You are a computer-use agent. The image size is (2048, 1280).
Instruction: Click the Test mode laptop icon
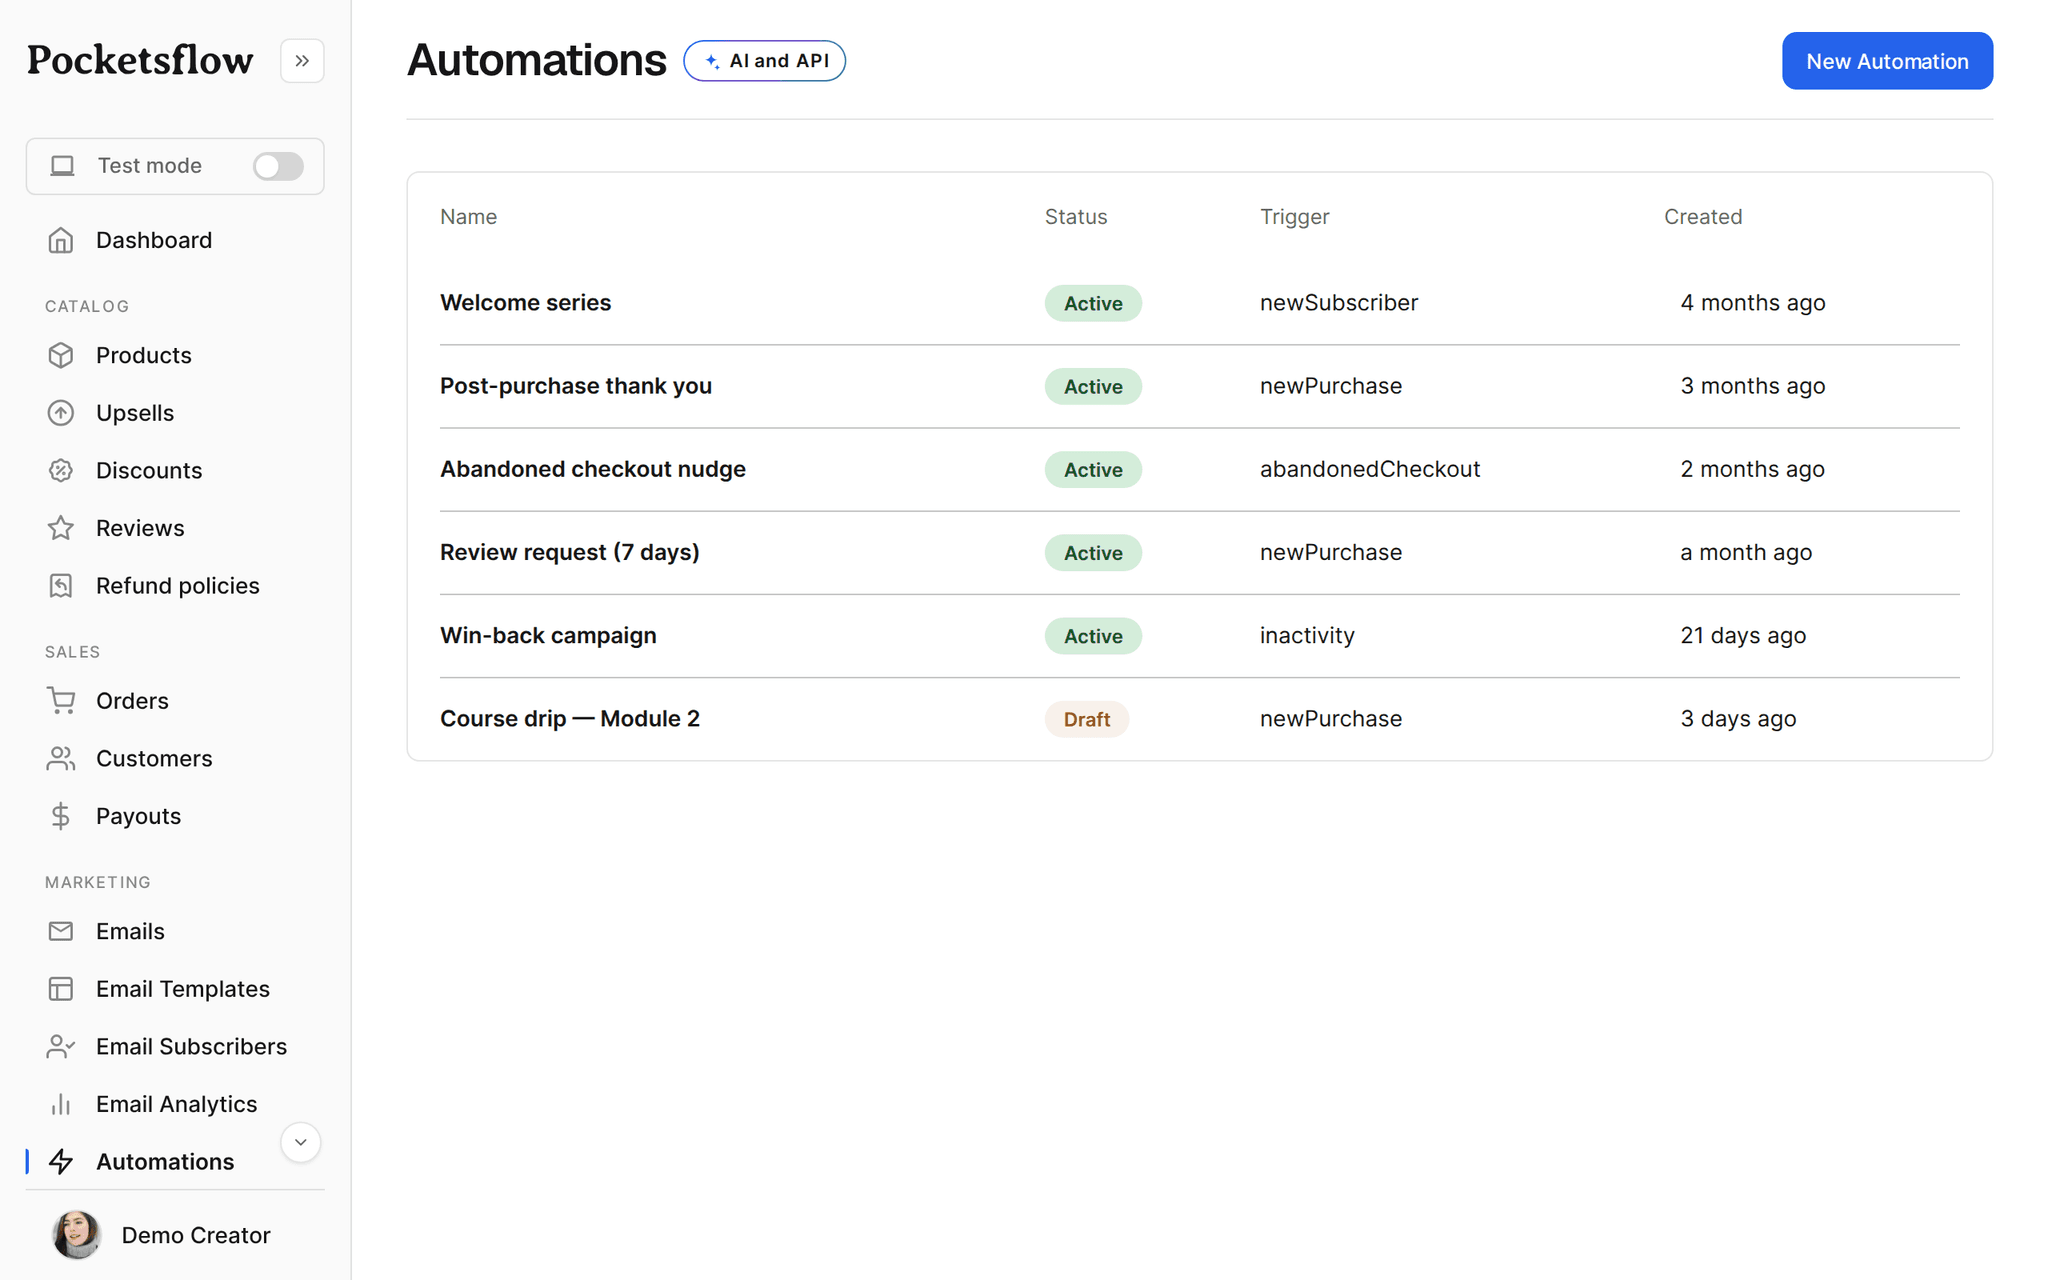(62, 166)
